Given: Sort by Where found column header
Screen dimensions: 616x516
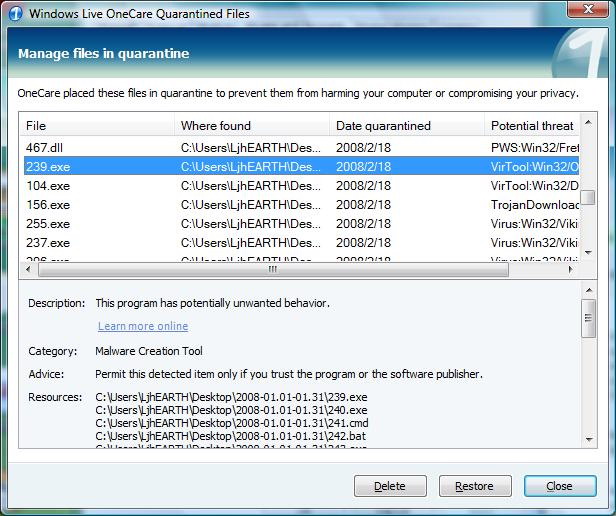Looking at the screenshot, I should [251, 126].
